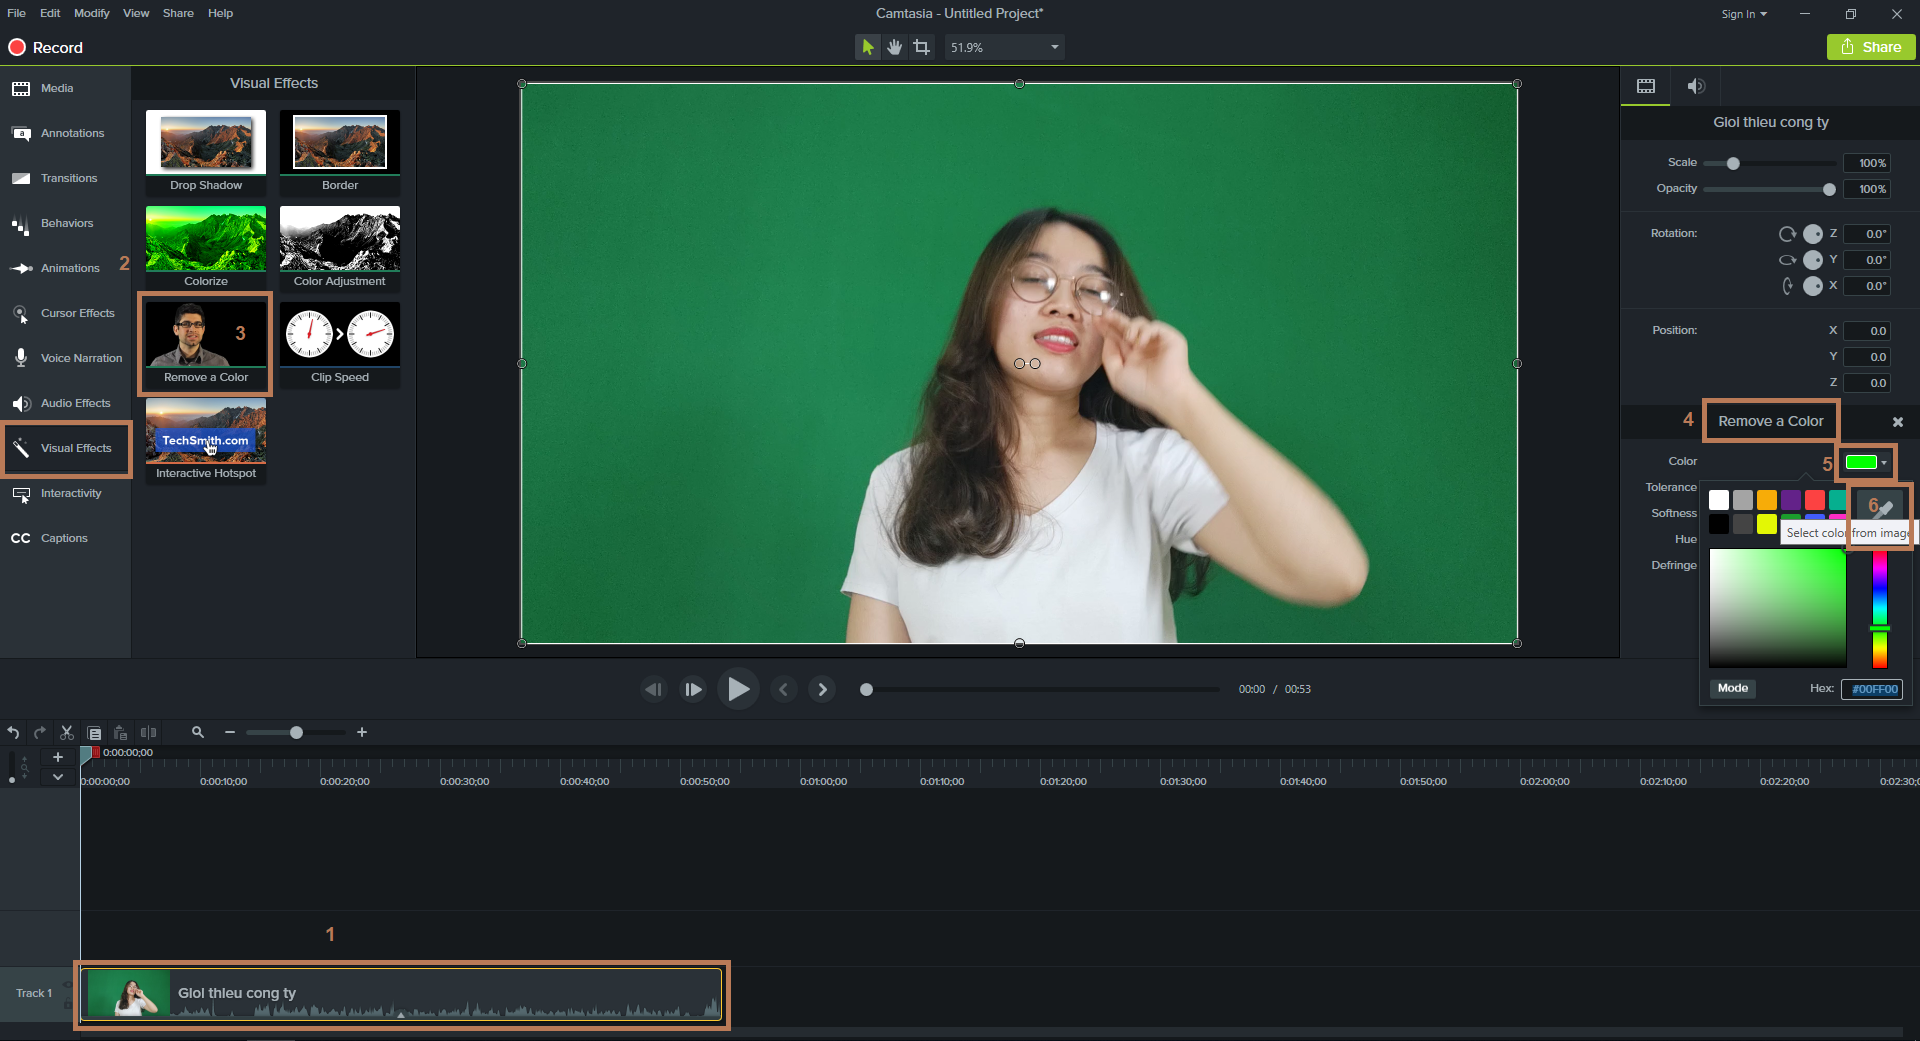1920x1041 pixels.
Task: Choose the white color swatch
Action: point(1719,500)
